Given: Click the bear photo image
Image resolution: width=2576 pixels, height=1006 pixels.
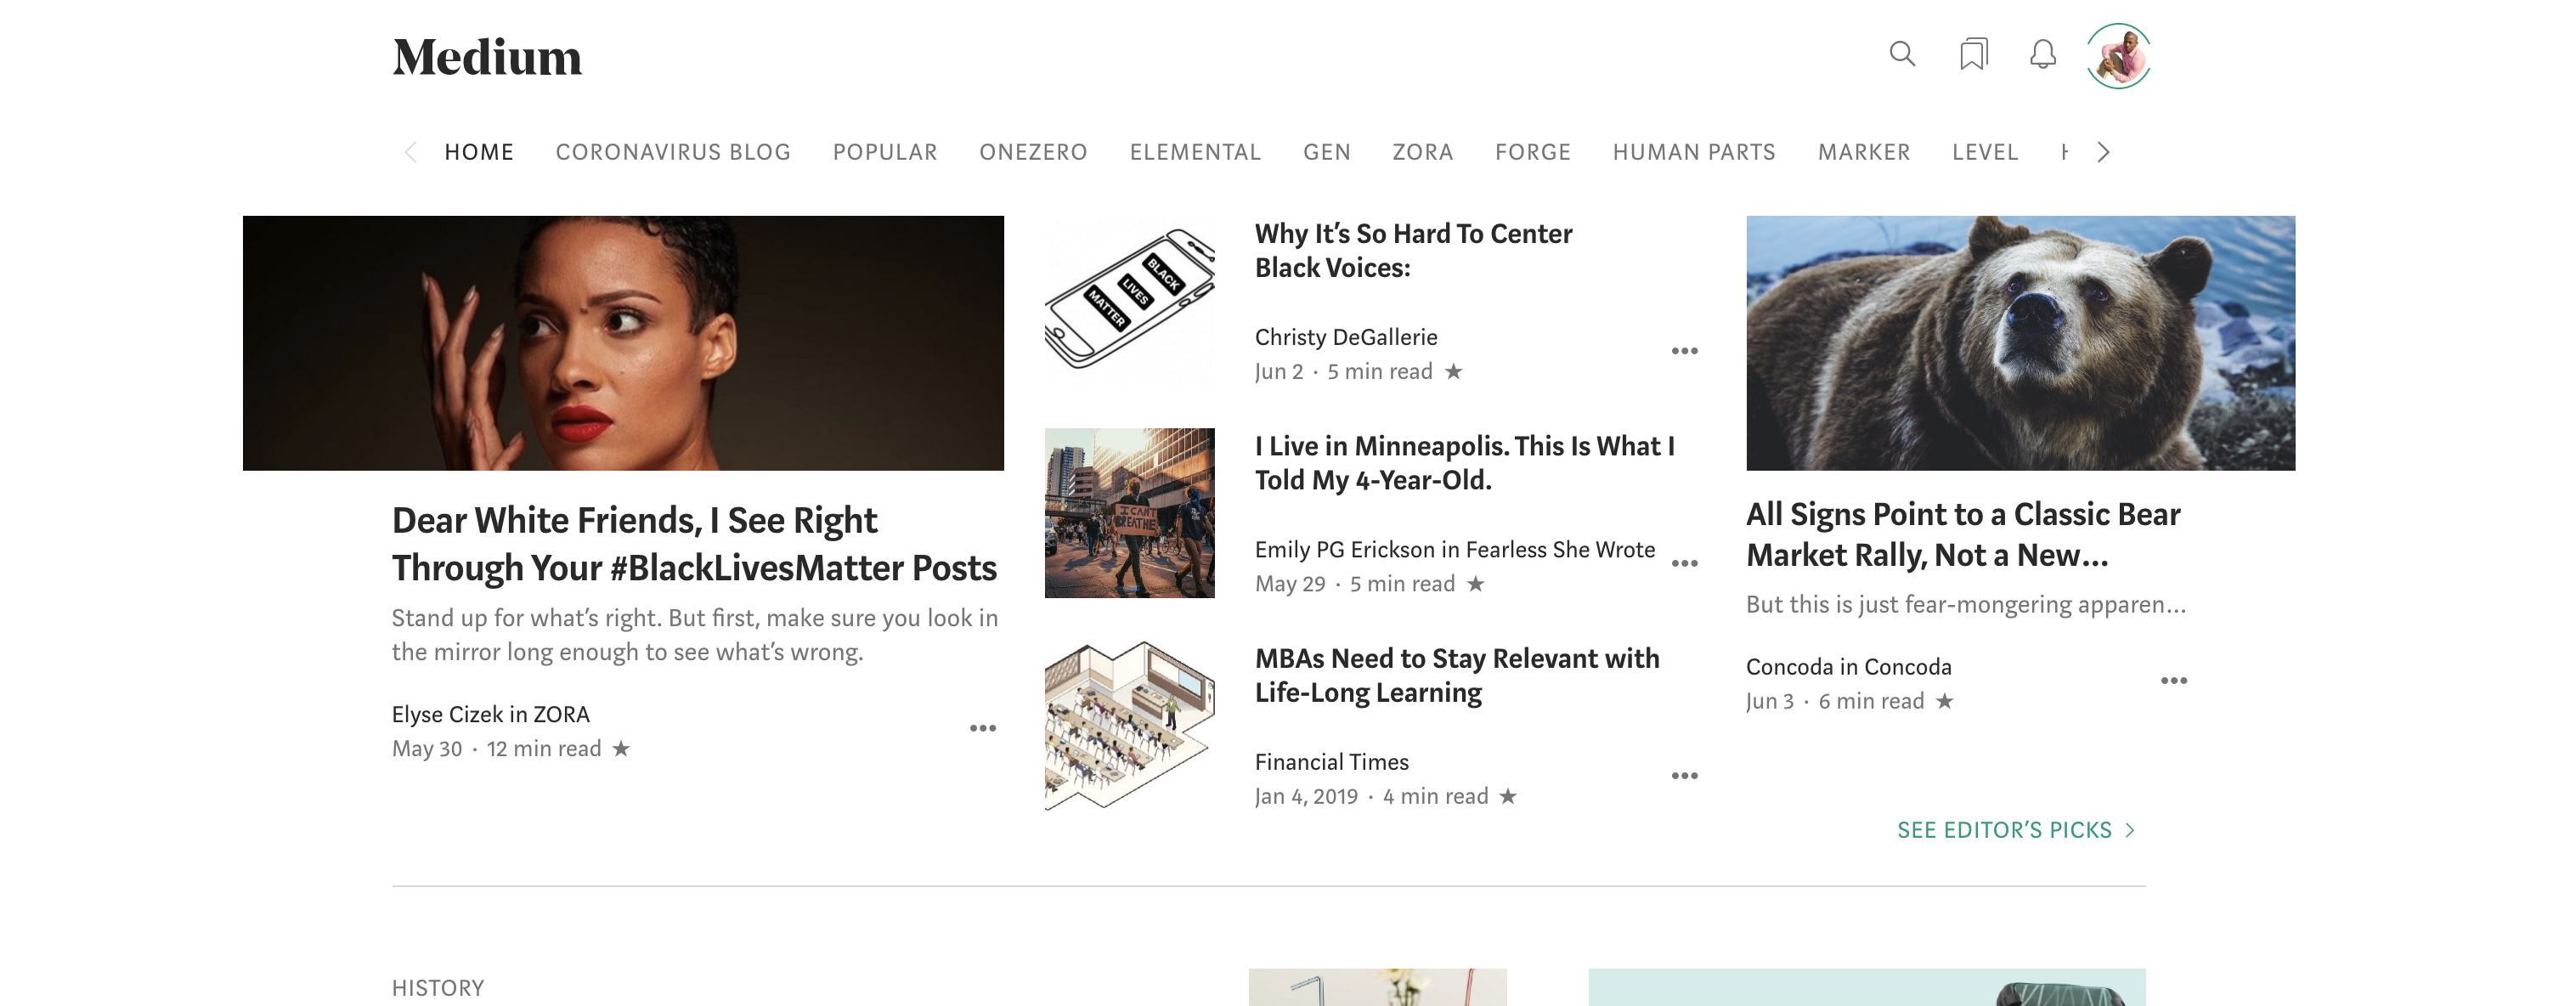Looking at the screenshot, I should click(2020, 343).
